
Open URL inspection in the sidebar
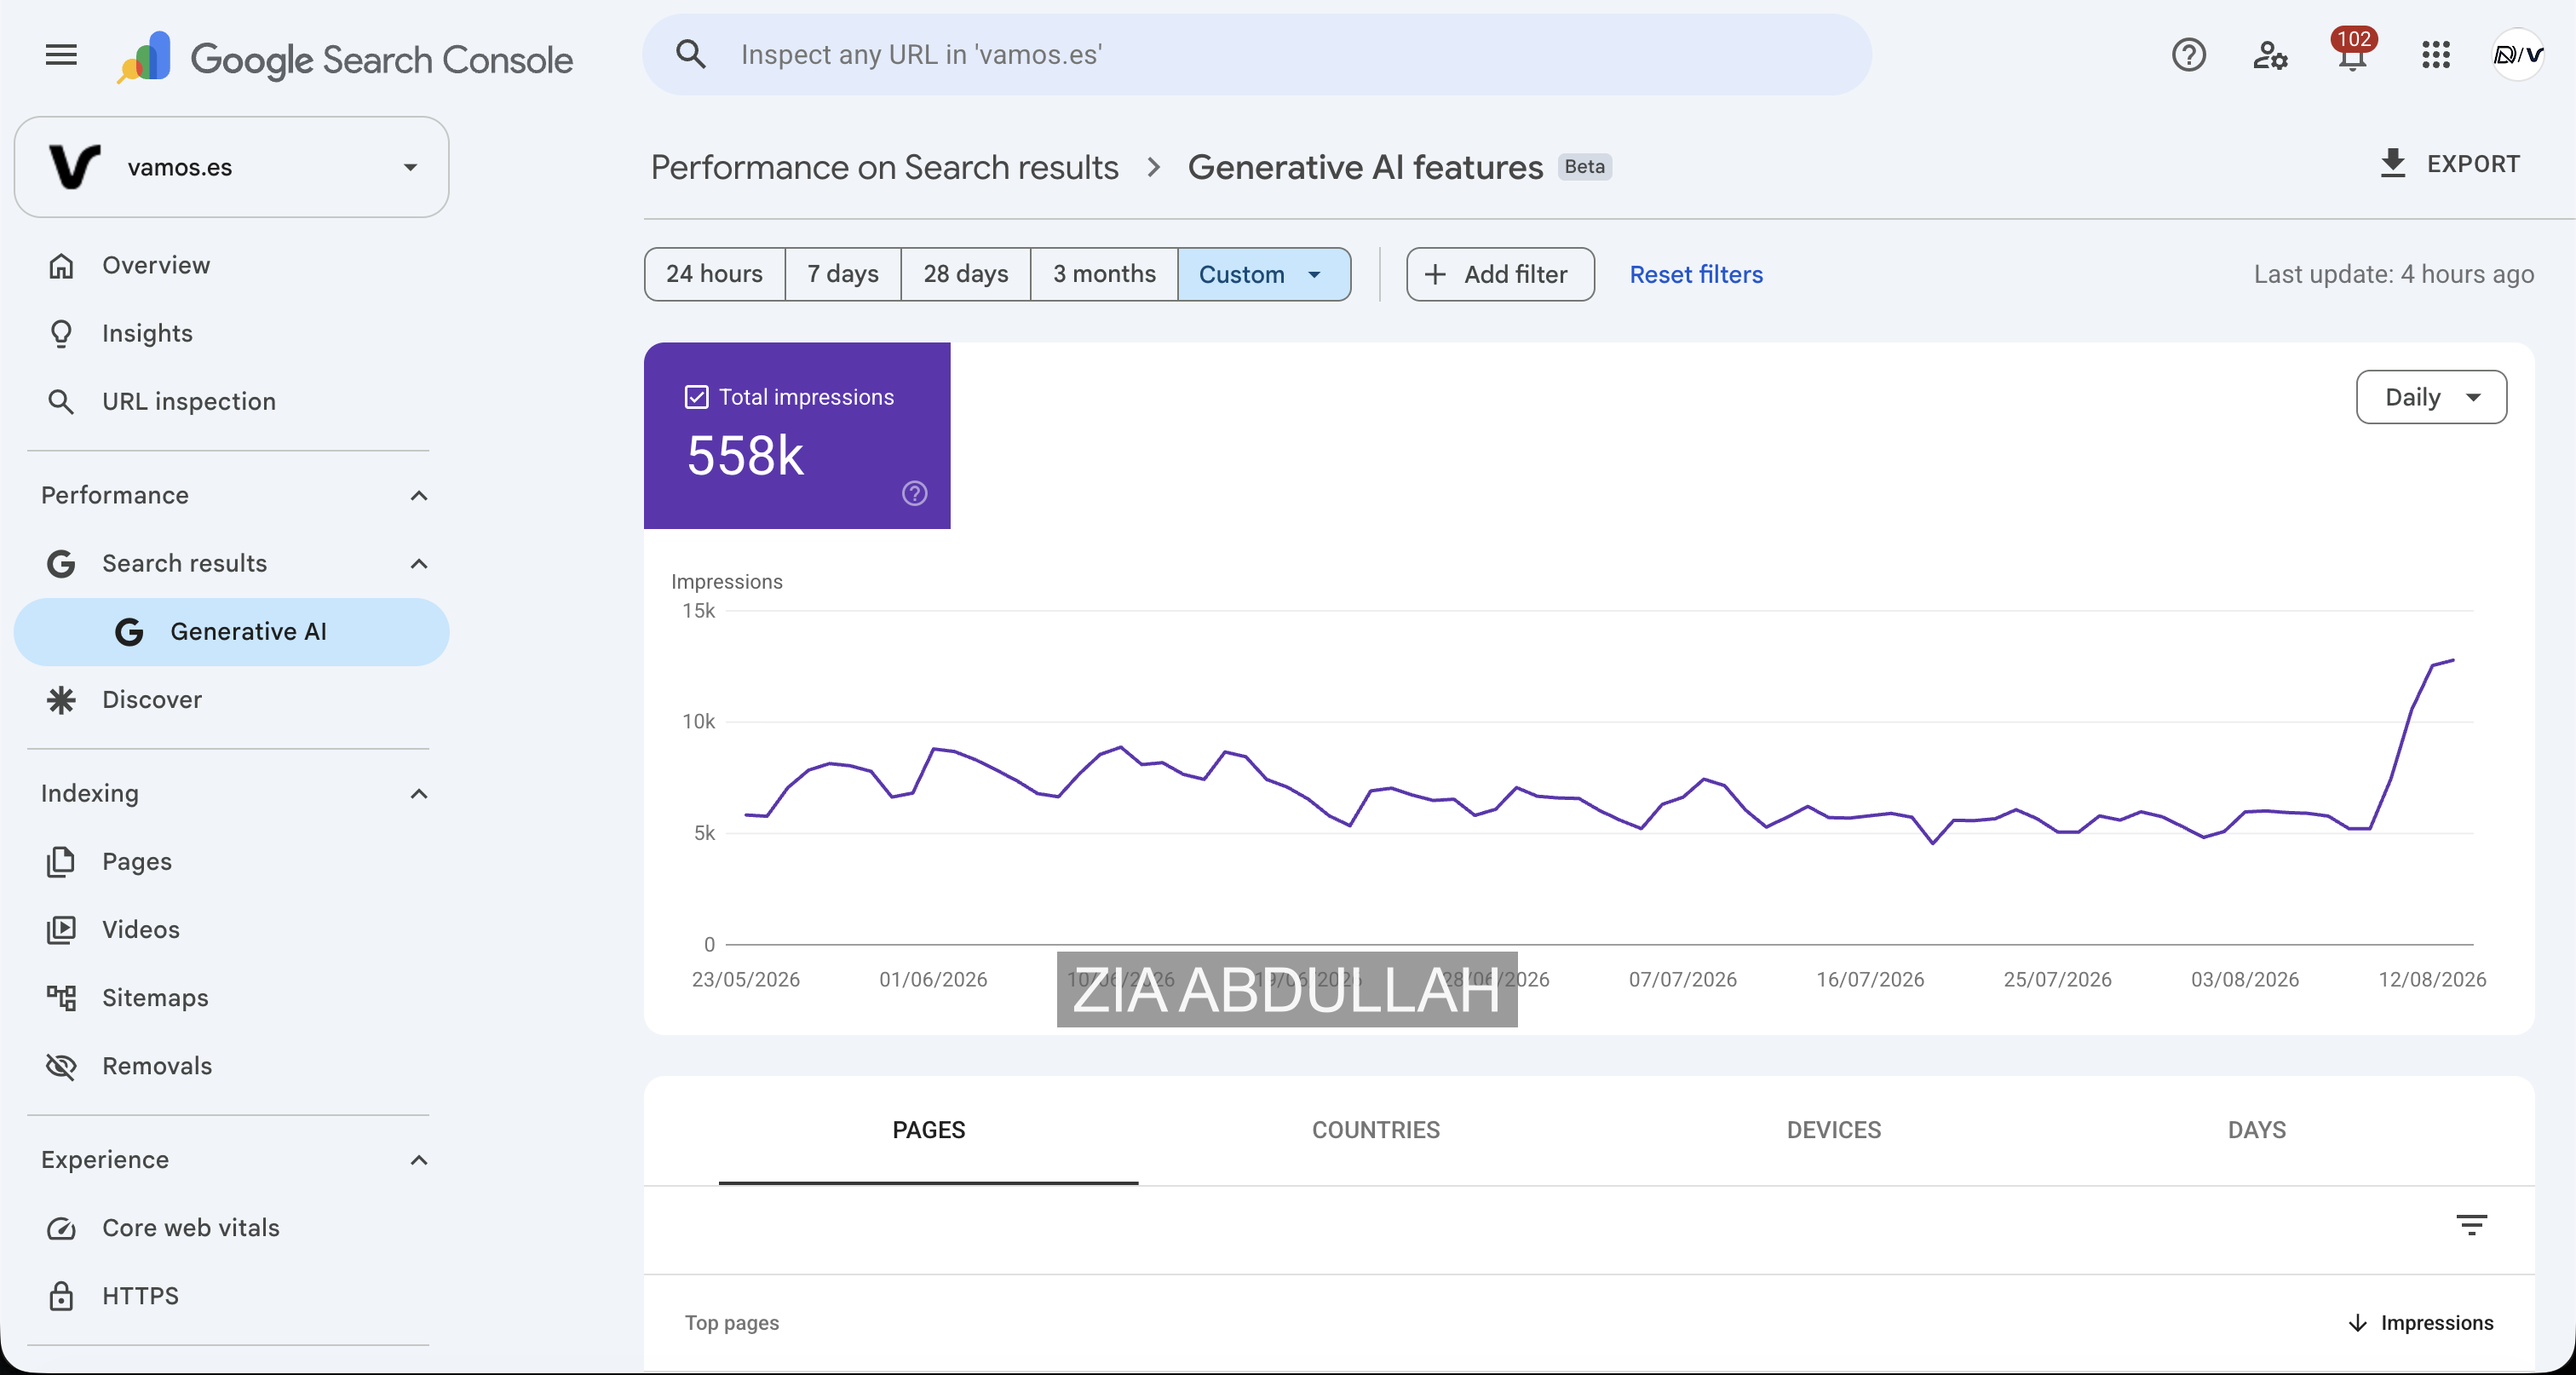click(231, 401)
